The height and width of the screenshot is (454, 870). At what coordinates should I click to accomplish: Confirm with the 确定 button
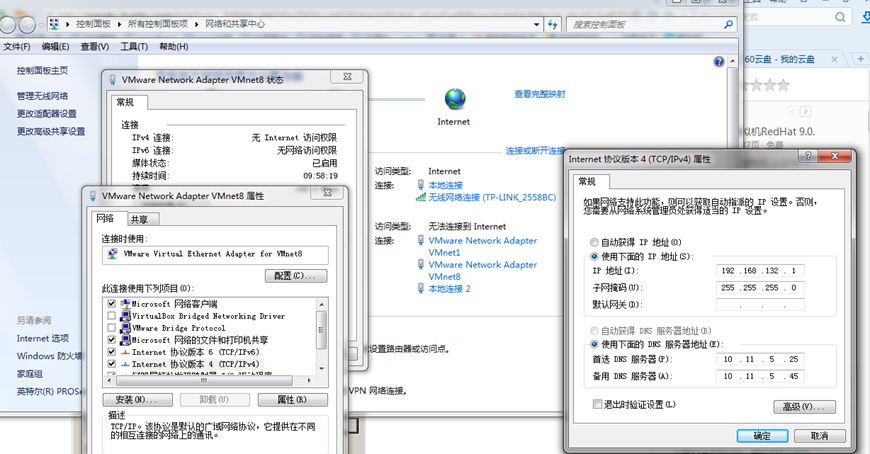[762, 436]
